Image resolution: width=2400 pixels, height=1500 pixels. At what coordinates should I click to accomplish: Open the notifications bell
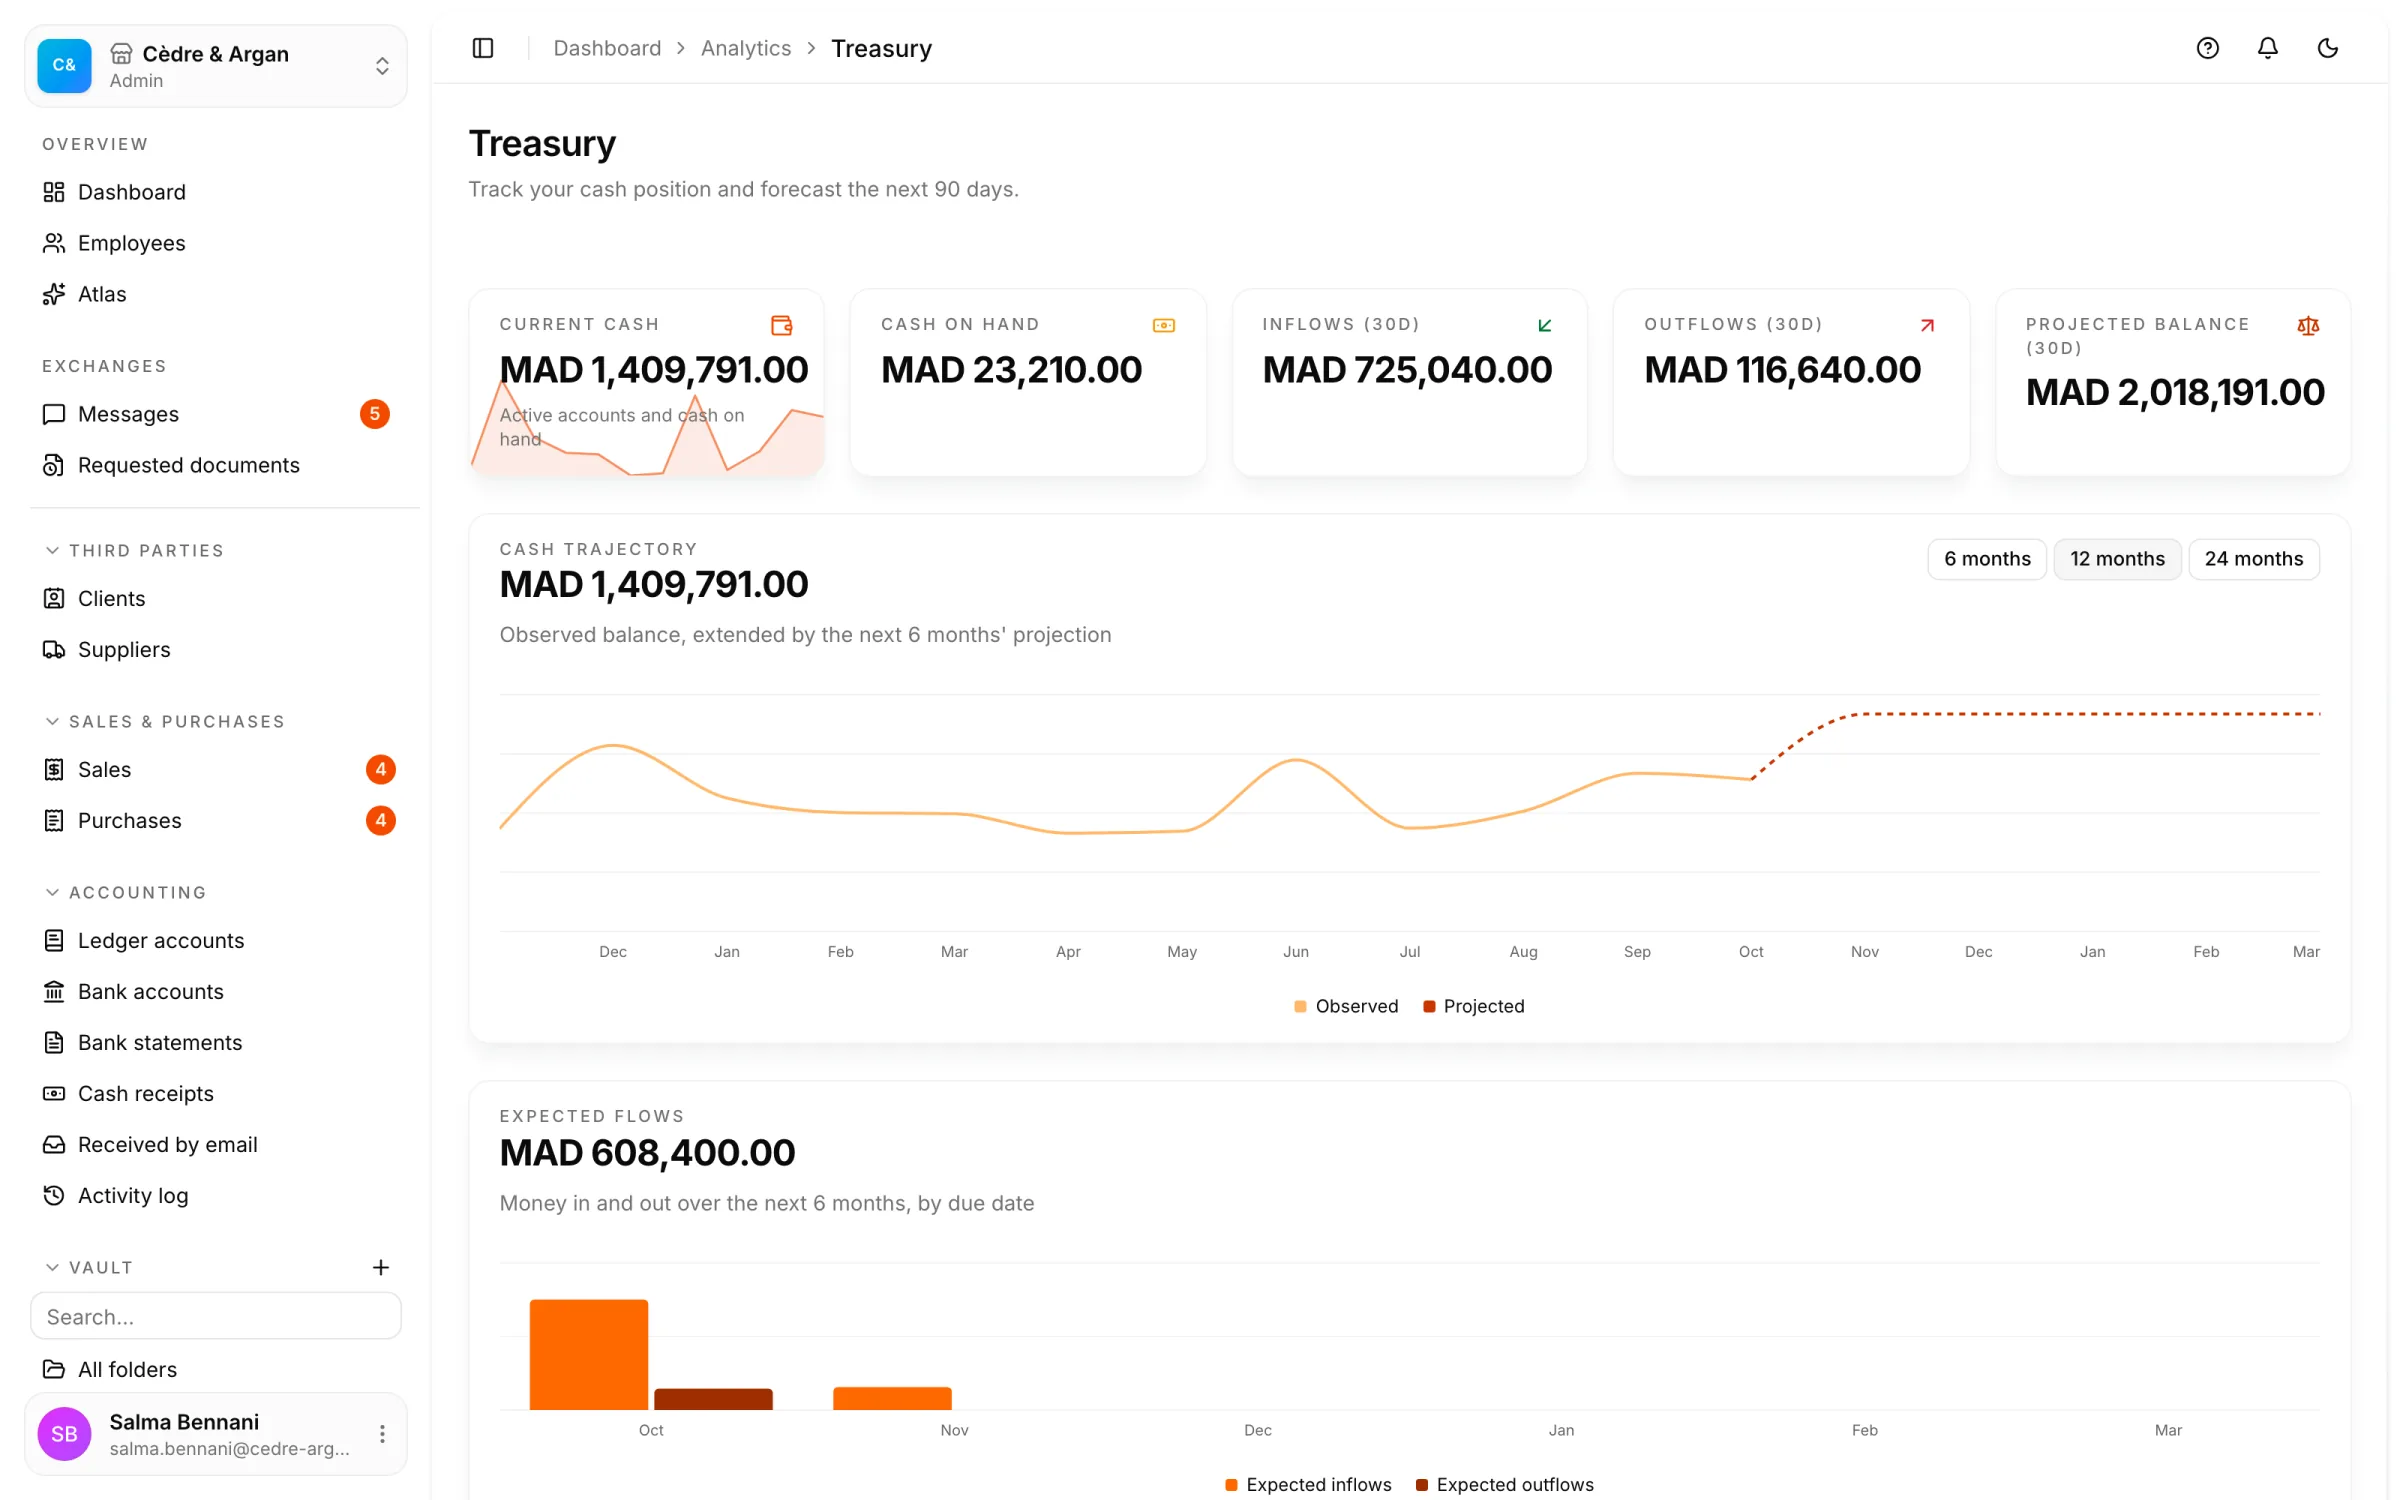pos(2267,48)
